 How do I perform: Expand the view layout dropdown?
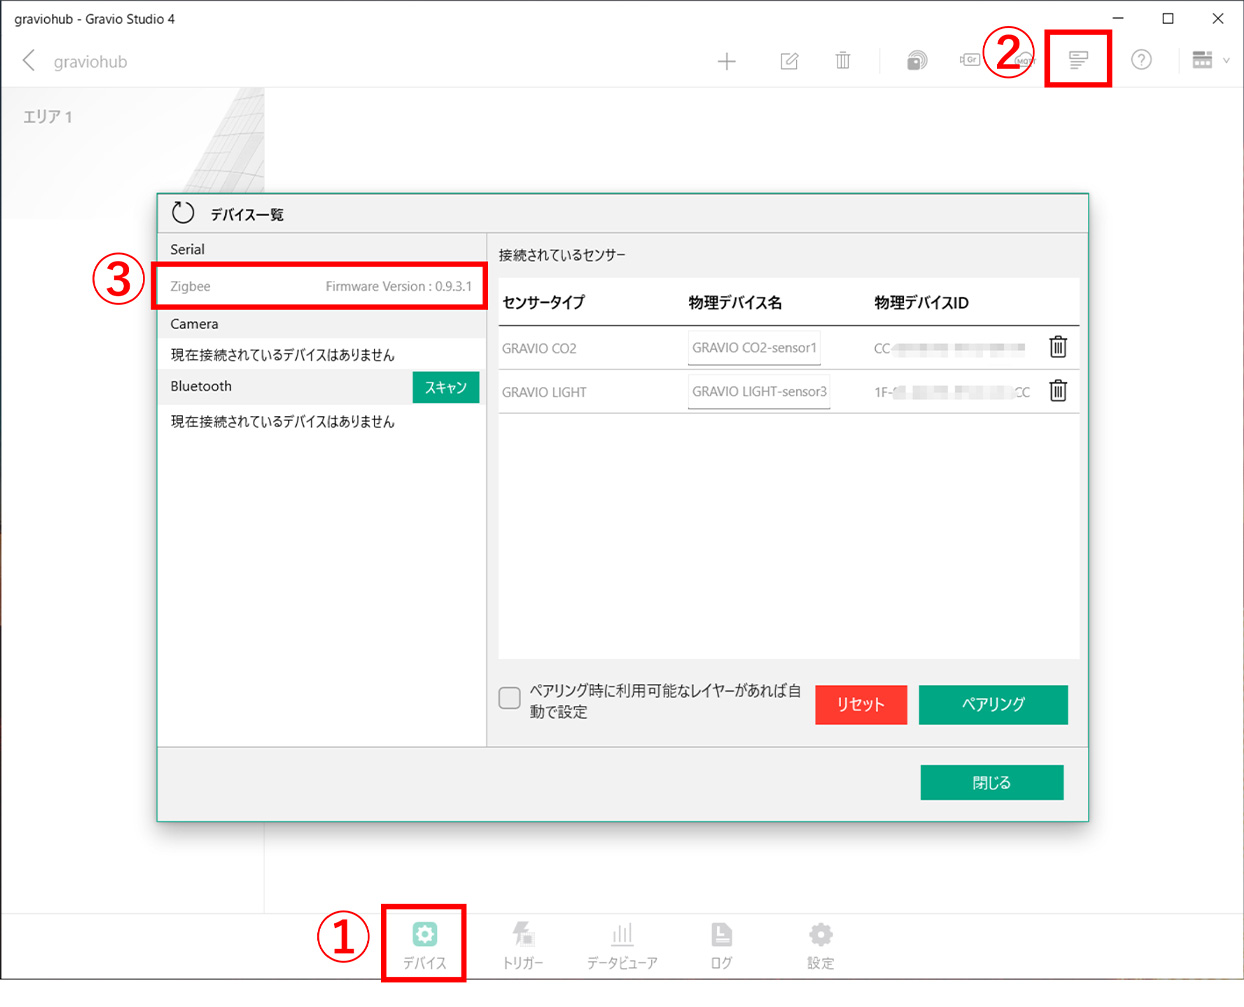pos(1210,60)
